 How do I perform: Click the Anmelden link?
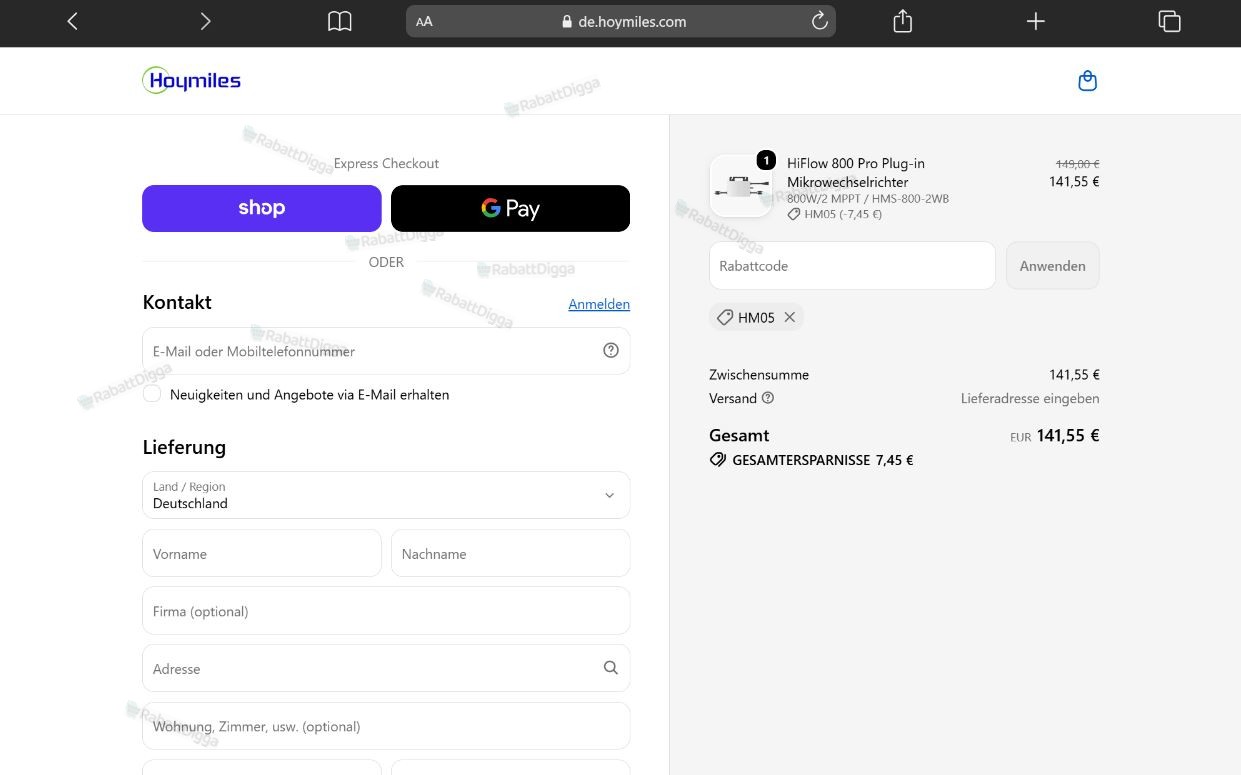[x=599, y=304]
